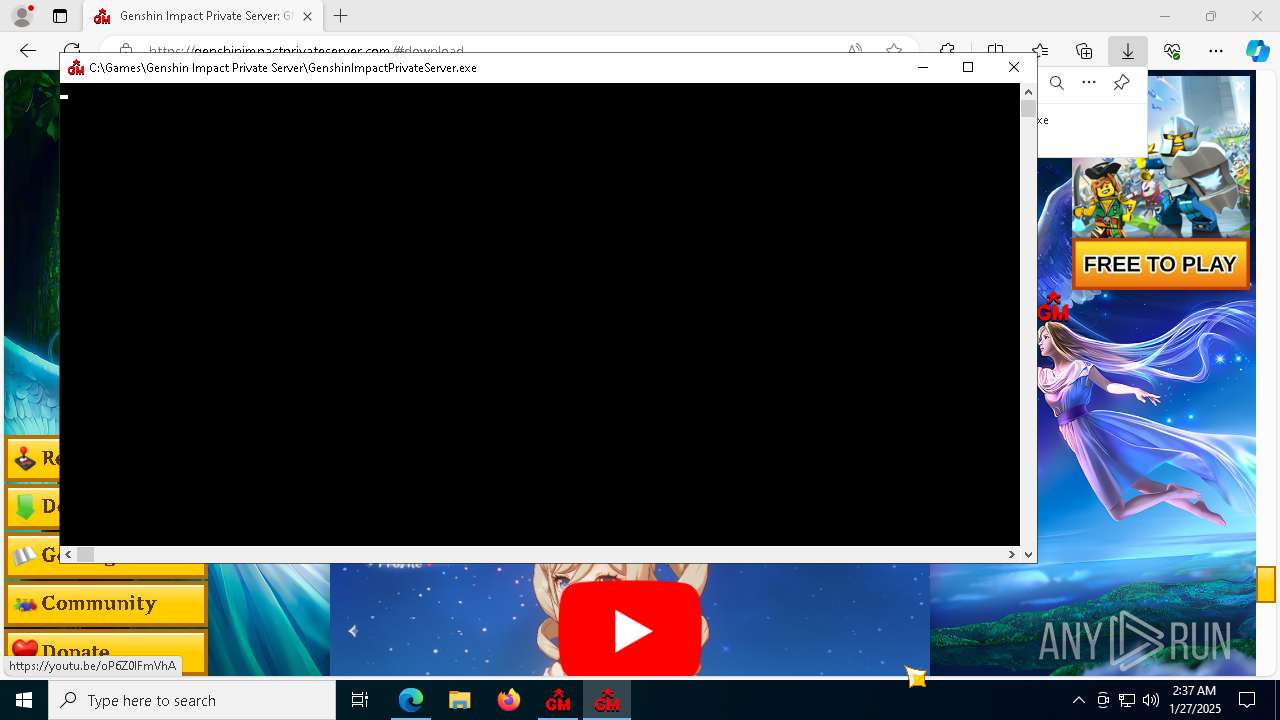Image resolution: width=1280 pixels, height=720 pixels.
Task: Toggle the Split screen icon
Action: pyautogui.click(x=995, y=50)
